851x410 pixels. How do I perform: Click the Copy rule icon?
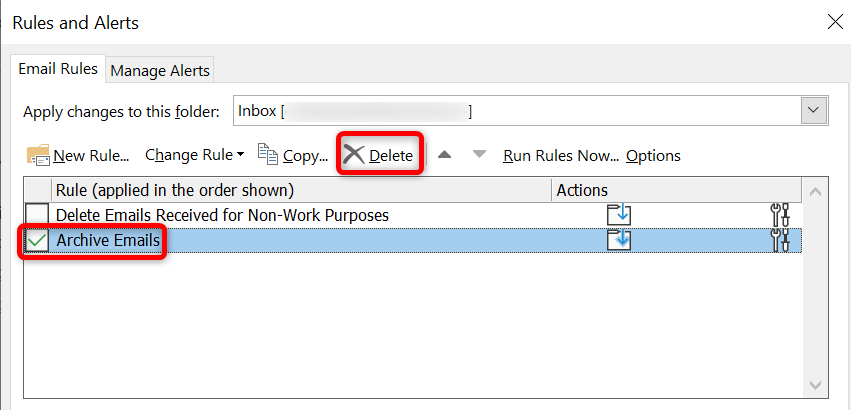pos(268,154)
